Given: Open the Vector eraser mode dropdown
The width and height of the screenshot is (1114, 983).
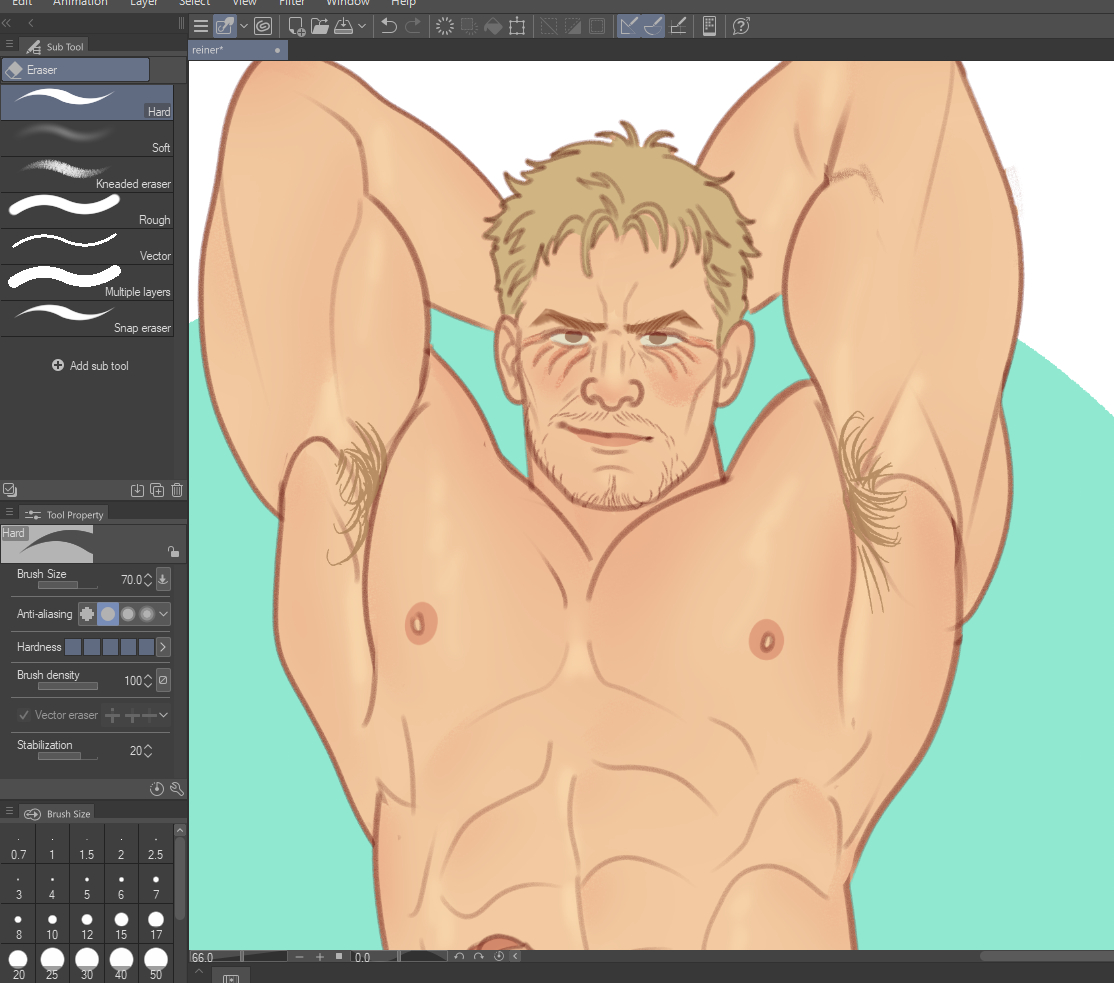Looking at the screenshot, I should click(163, 715).
